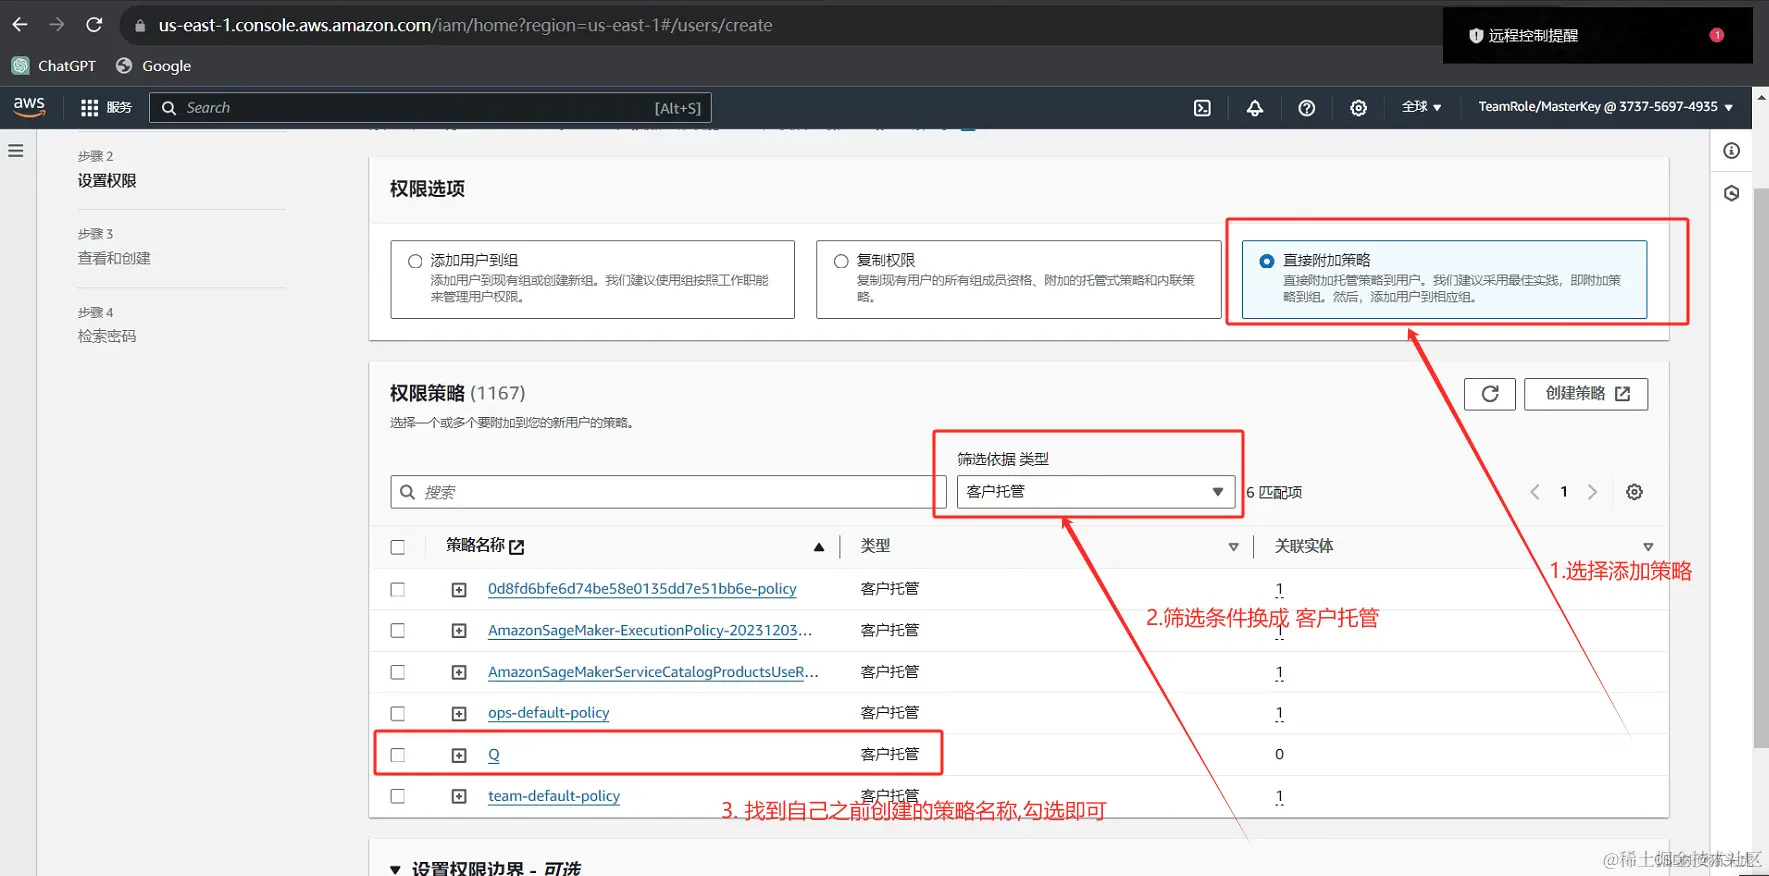
Task: Click the AWS logo
Action: pyautogui.click(x=29, y=107)
